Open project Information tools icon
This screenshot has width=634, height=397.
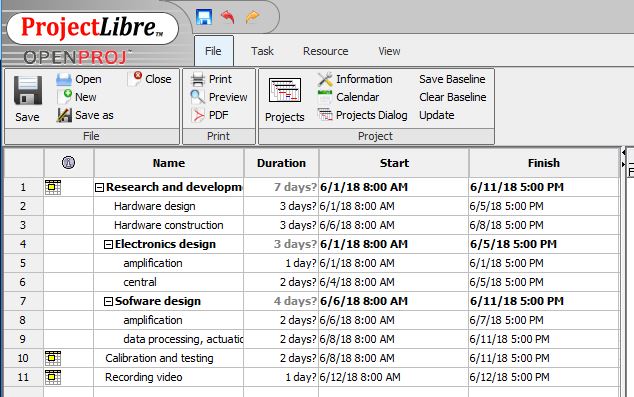coord(325,79)
